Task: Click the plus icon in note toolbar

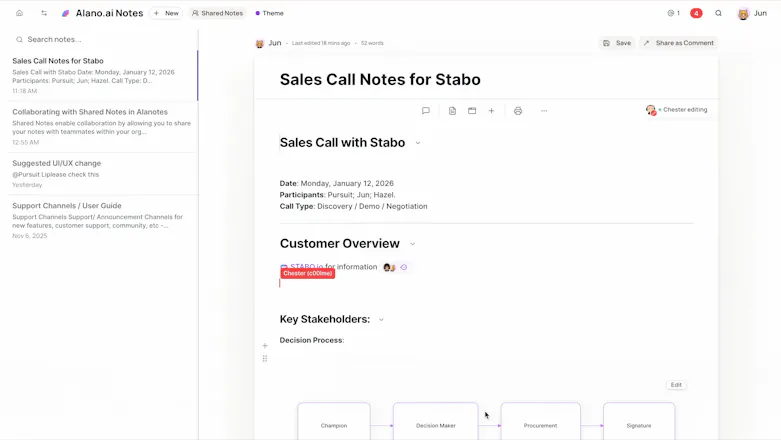Action: 491,111
